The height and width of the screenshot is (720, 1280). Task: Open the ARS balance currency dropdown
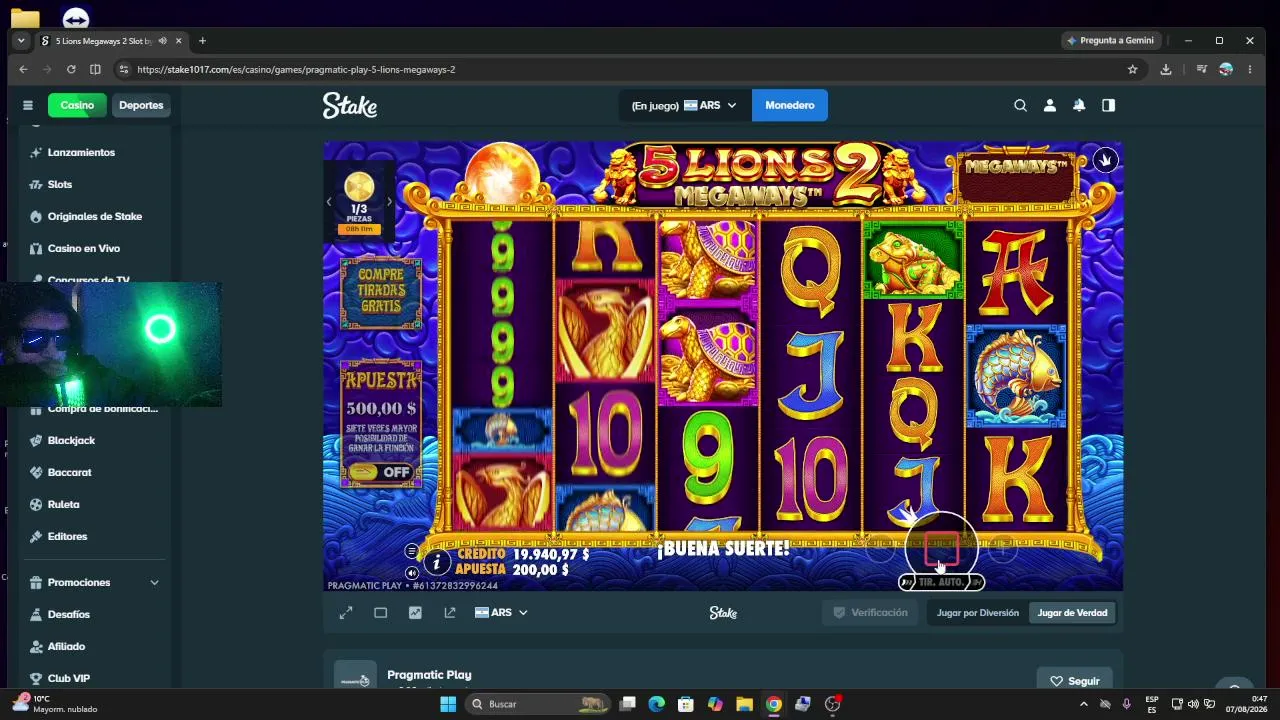coord(684,105)
